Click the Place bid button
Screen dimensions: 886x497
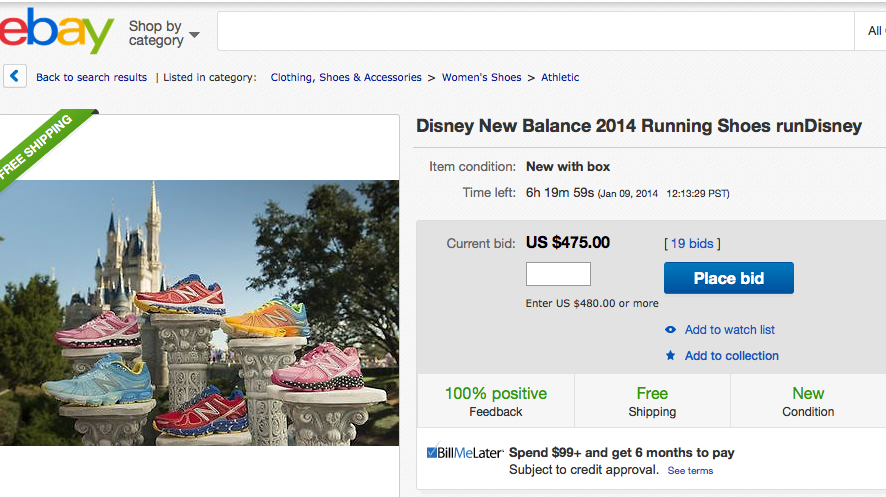pyautogui.click(x=729, y=278)
